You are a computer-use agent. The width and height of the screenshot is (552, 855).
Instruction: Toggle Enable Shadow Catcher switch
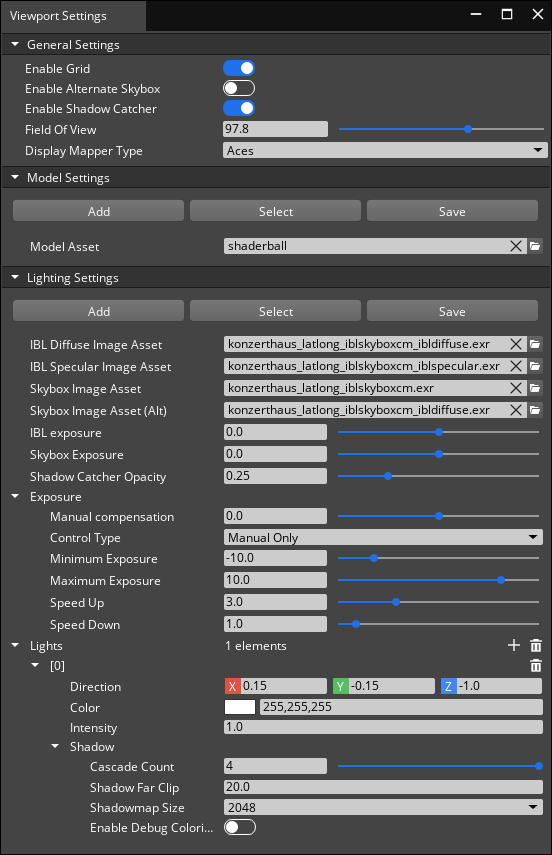pos(239,108)
